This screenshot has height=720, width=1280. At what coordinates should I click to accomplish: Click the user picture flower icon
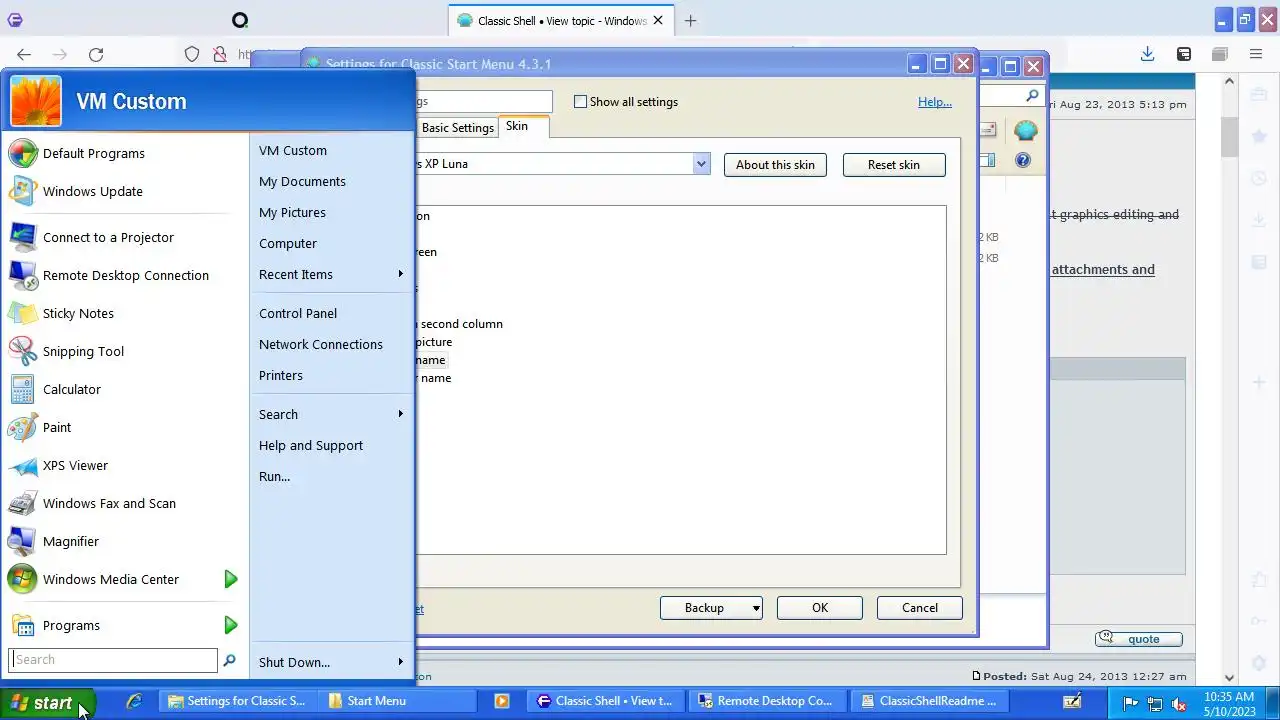tap(36, 101)
